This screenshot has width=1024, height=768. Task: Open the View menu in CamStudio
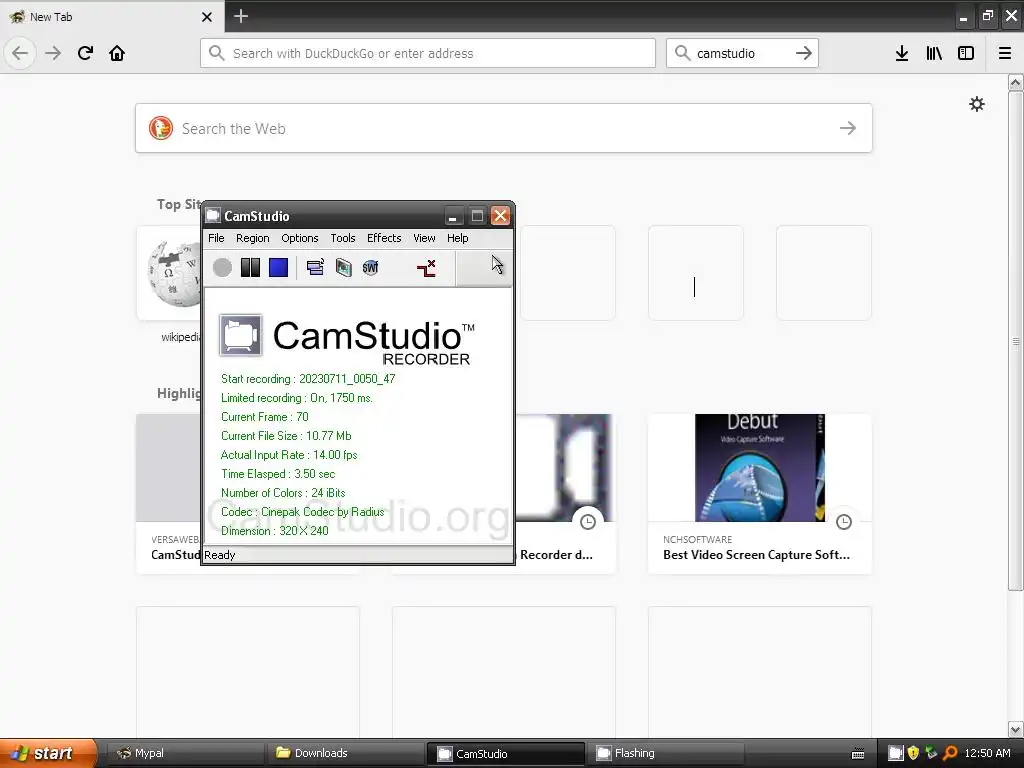pos(424,238)
